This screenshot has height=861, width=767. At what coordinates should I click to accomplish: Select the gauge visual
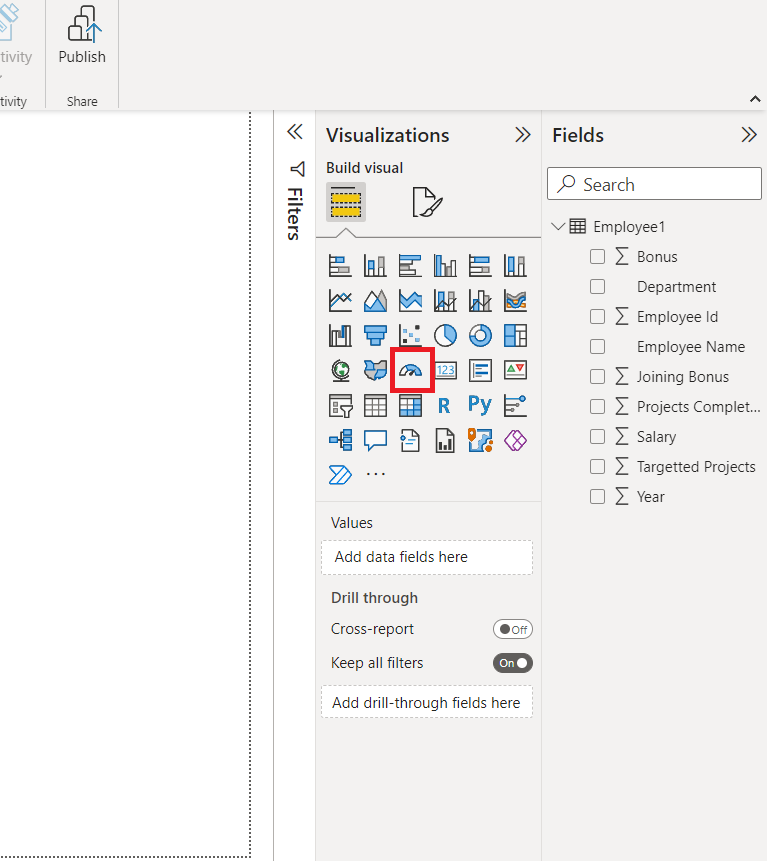(411, 371)
